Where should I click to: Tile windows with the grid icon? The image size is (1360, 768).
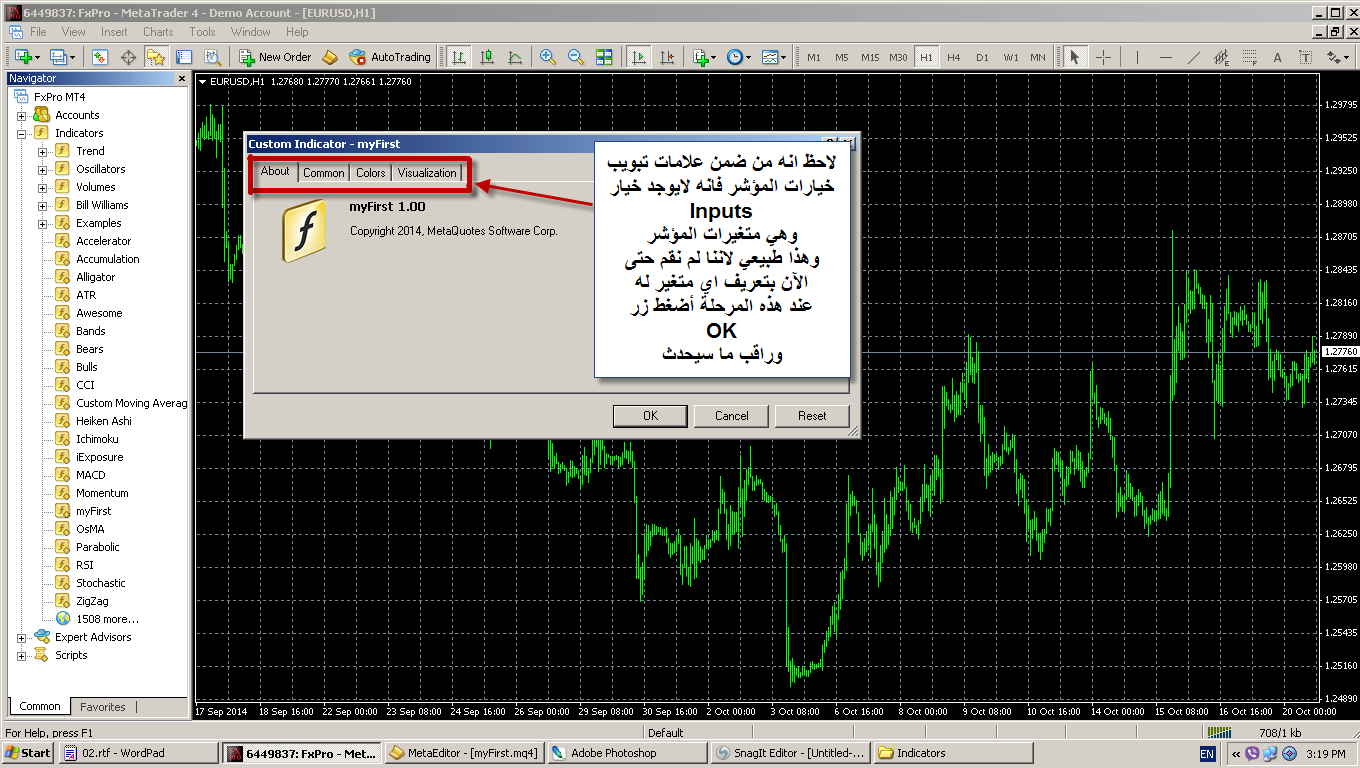[x=604, y=57]
